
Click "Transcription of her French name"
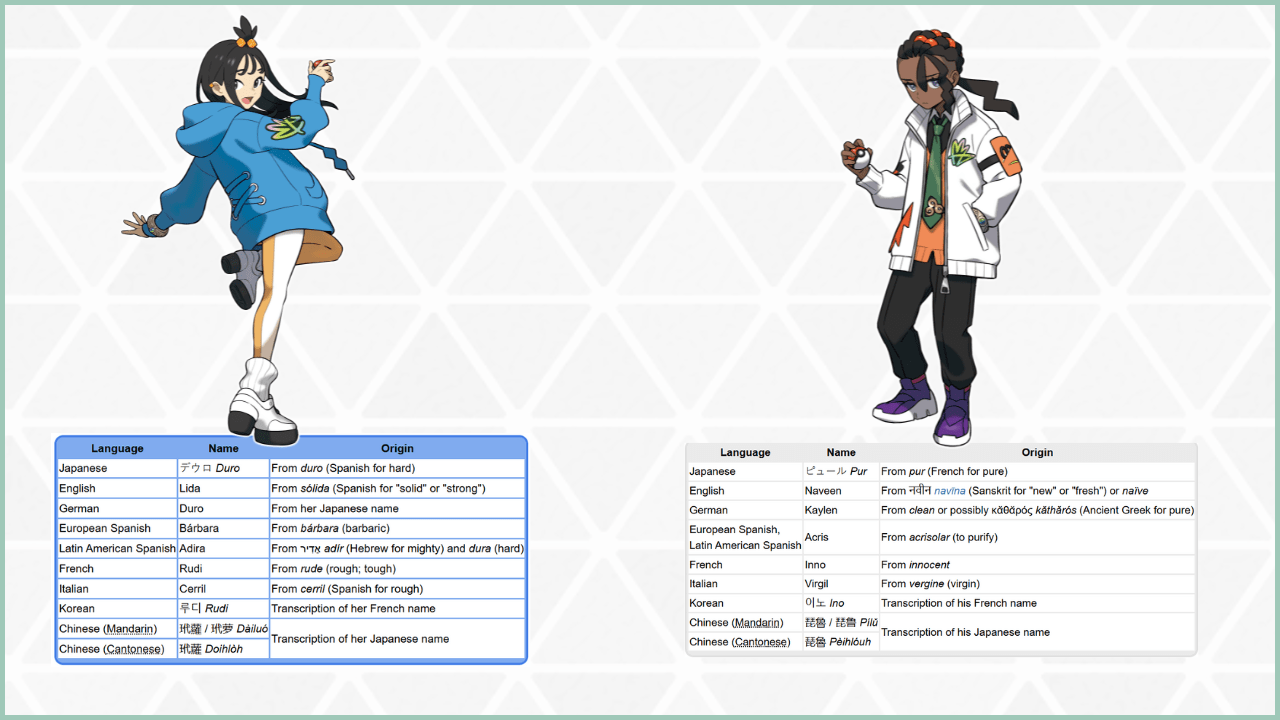(x=354, y=608)
